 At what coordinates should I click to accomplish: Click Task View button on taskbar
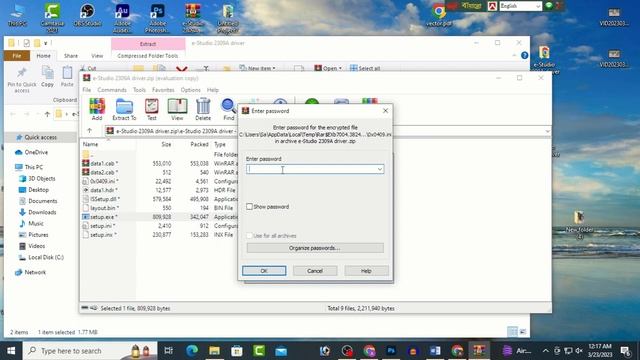pos(168,351)
